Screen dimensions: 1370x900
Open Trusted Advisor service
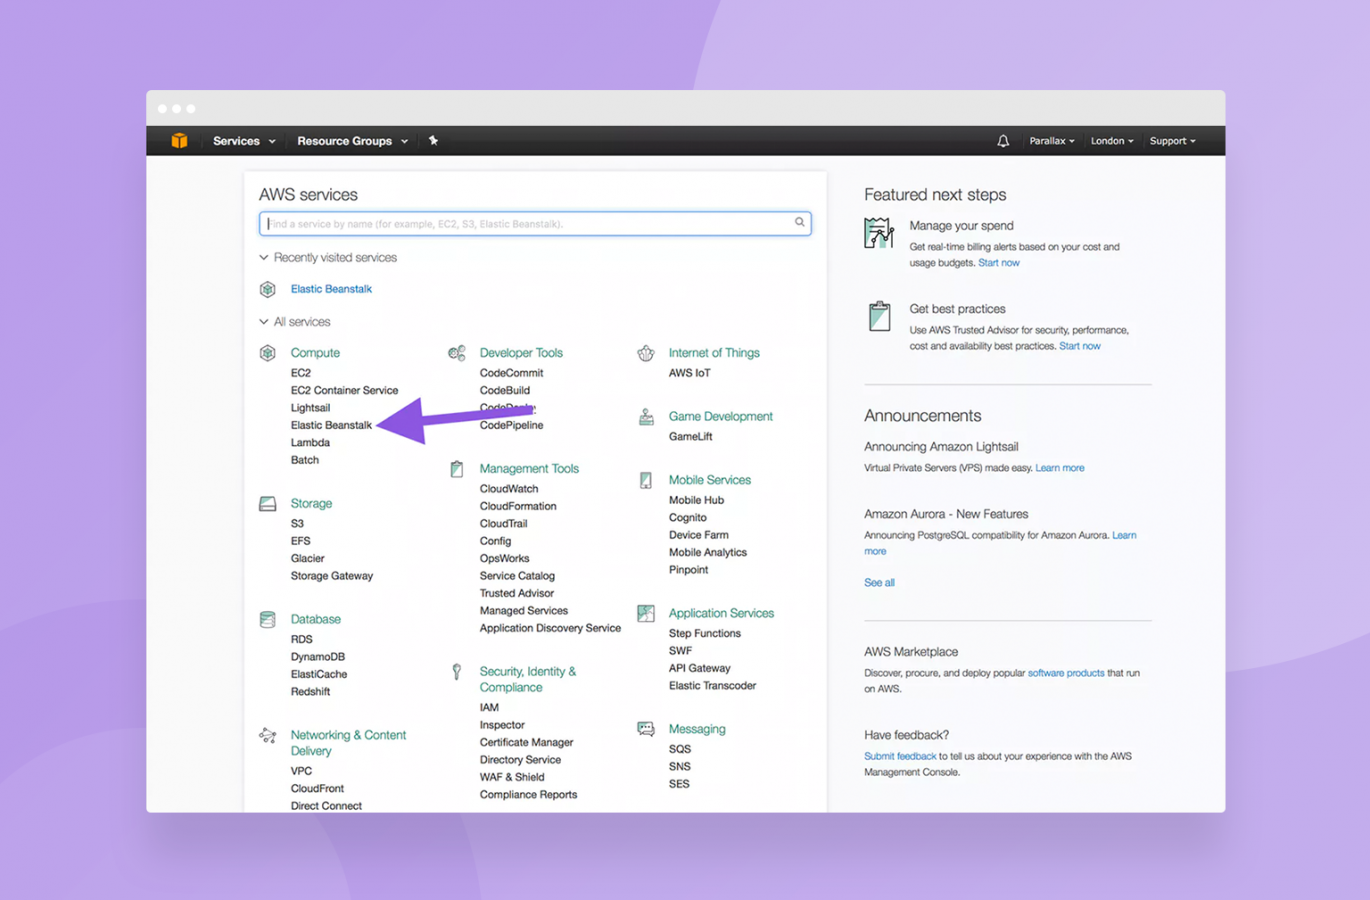516,594
